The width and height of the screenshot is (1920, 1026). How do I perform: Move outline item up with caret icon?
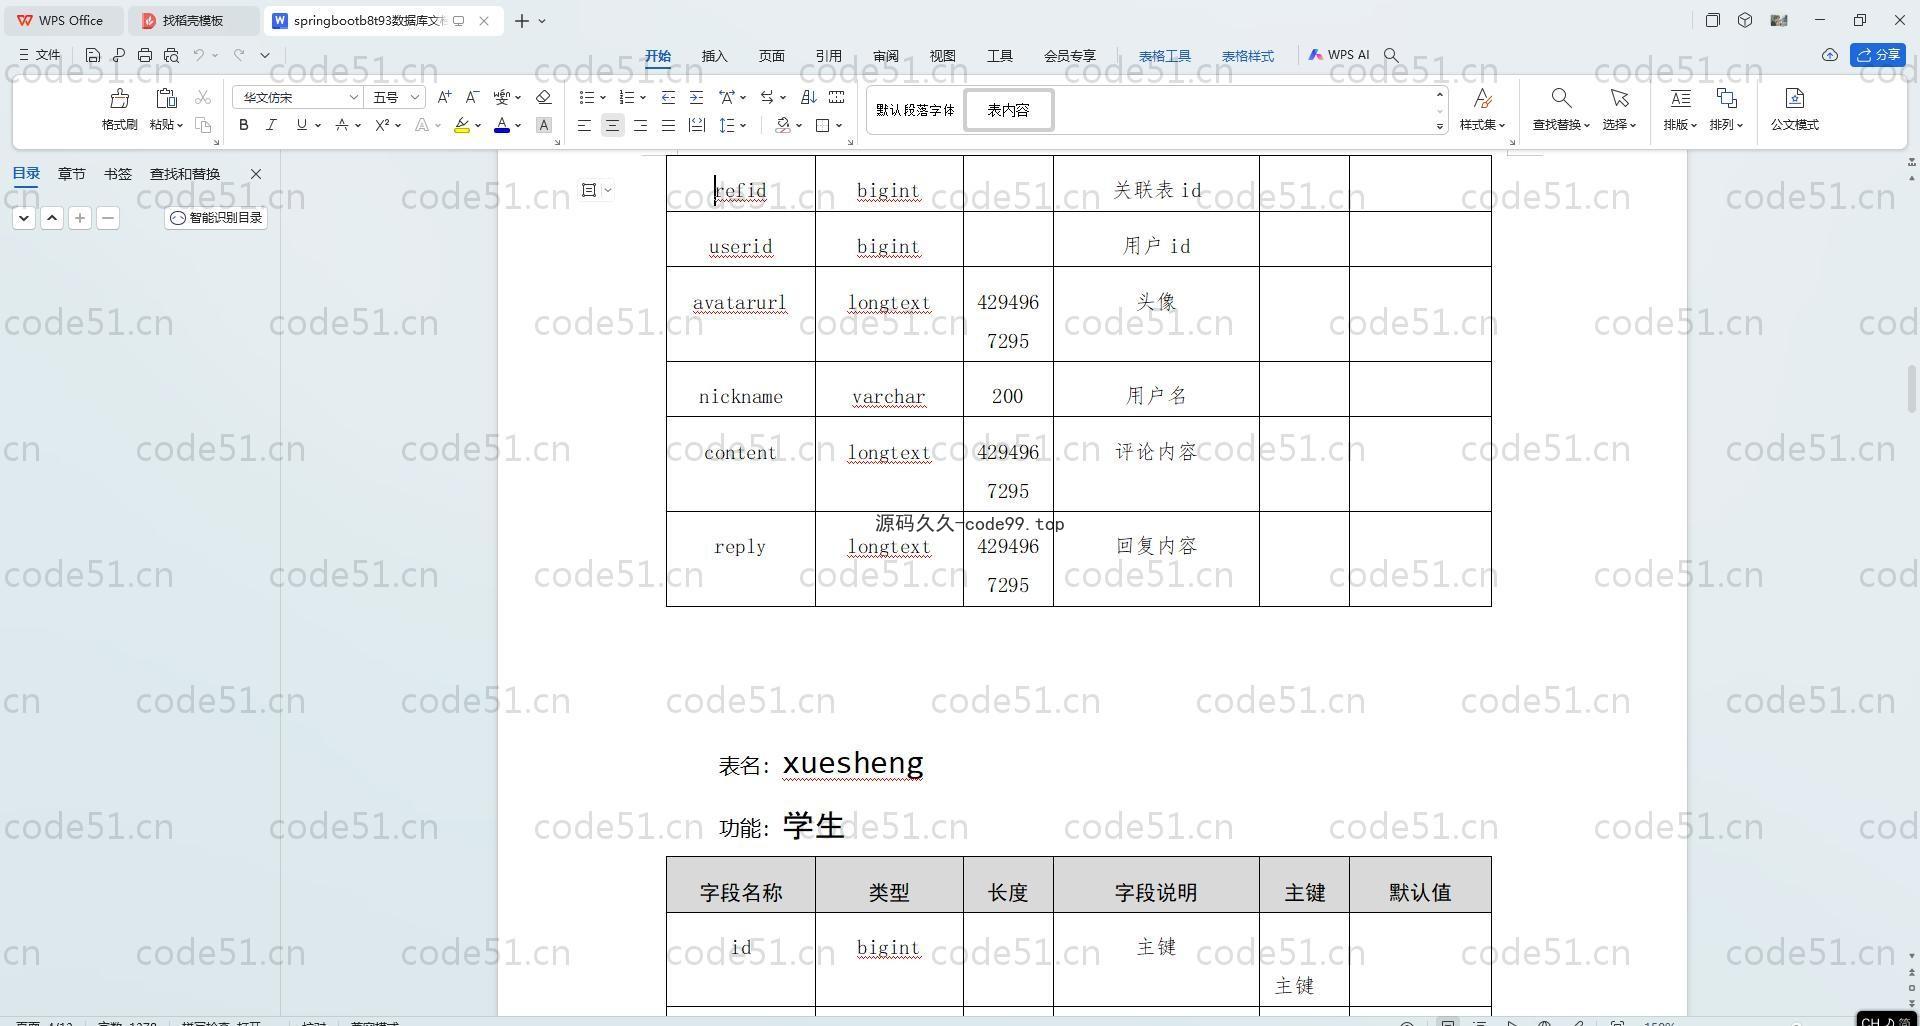52,218
